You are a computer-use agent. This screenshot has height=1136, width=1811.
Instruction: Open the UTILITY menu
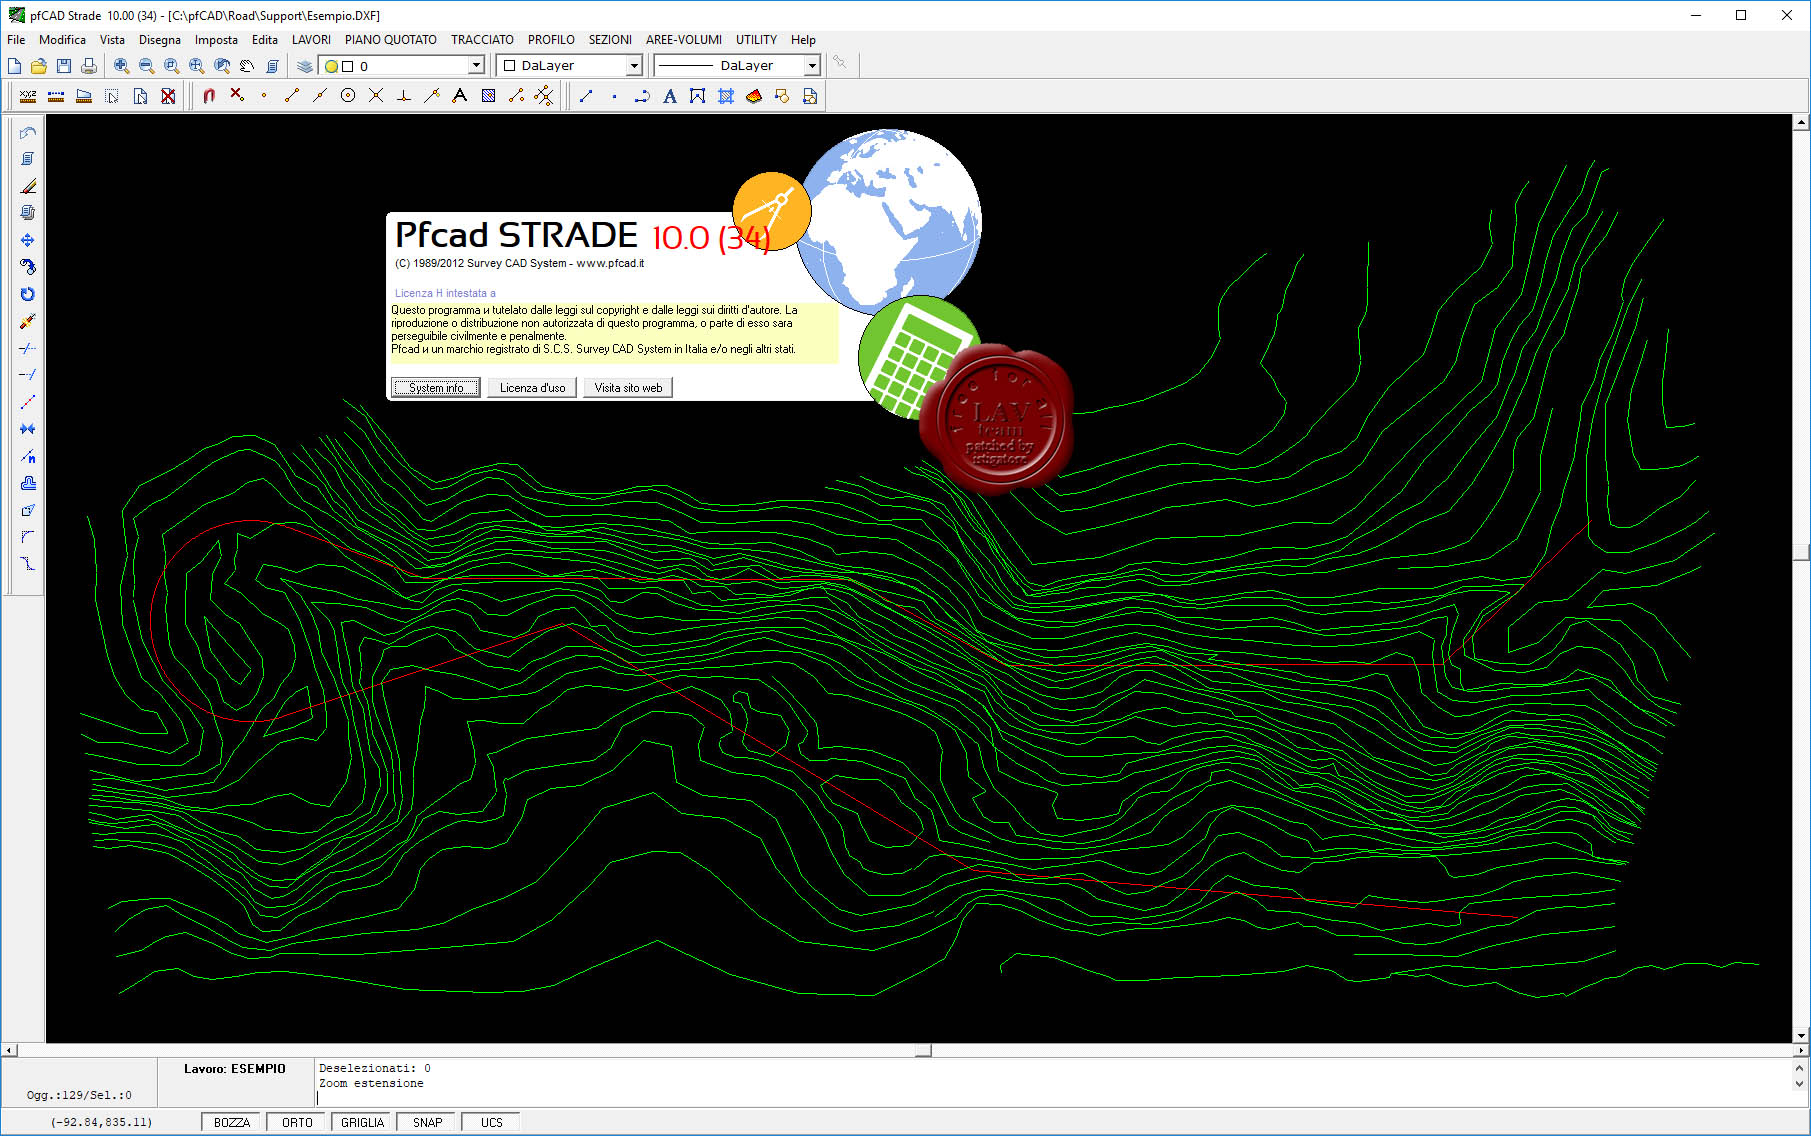click(x=756, y=40)
